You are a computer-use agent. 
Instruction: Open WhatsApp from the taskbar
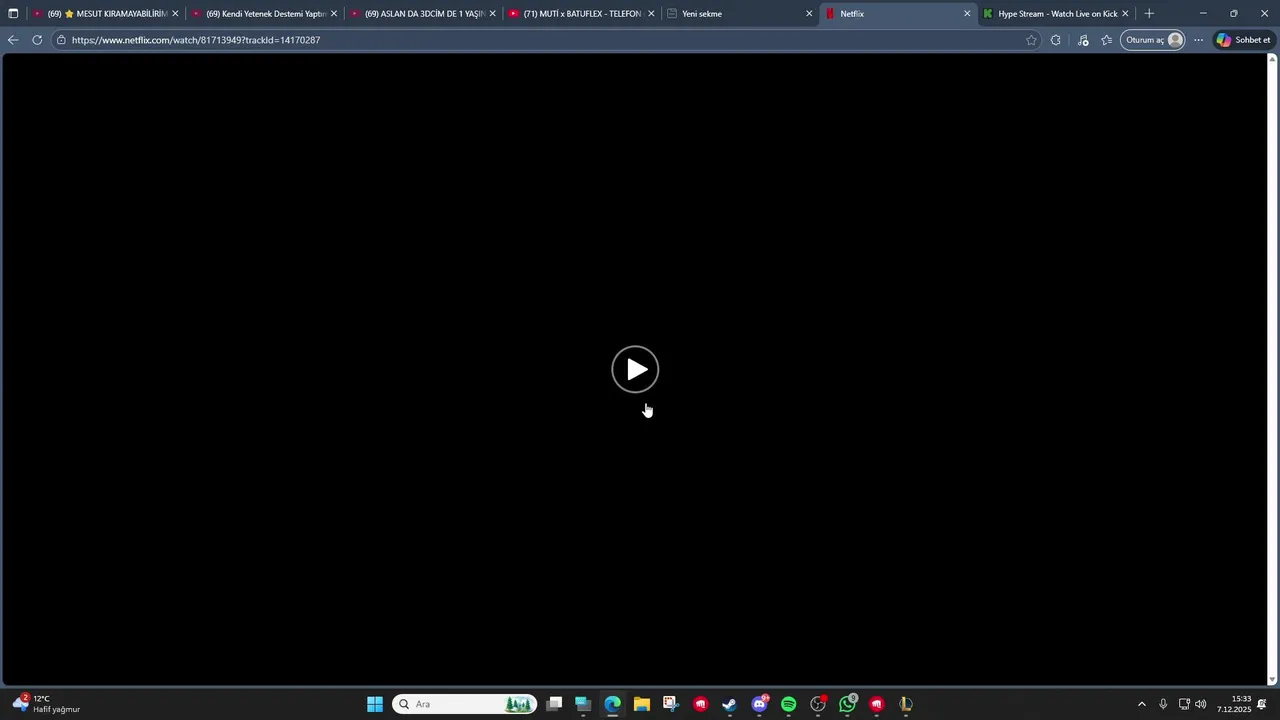(x=848, y=704)
